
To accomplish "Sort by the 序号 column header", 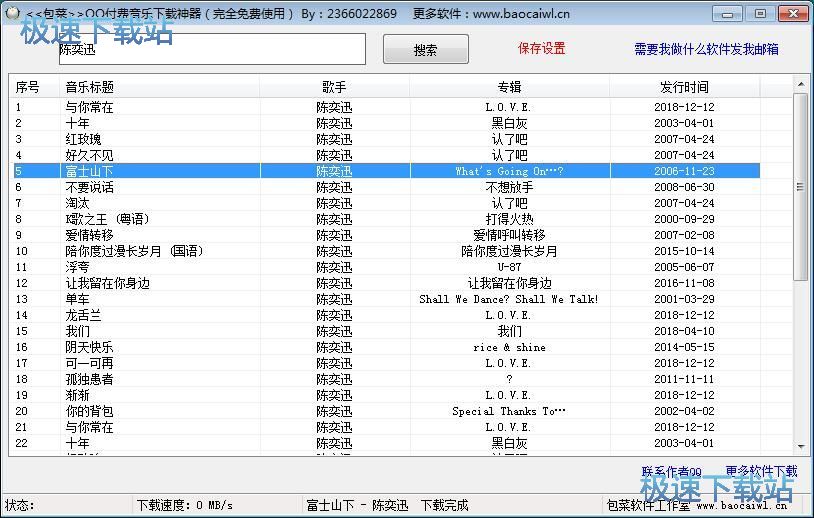I will (x=36, y=87).
